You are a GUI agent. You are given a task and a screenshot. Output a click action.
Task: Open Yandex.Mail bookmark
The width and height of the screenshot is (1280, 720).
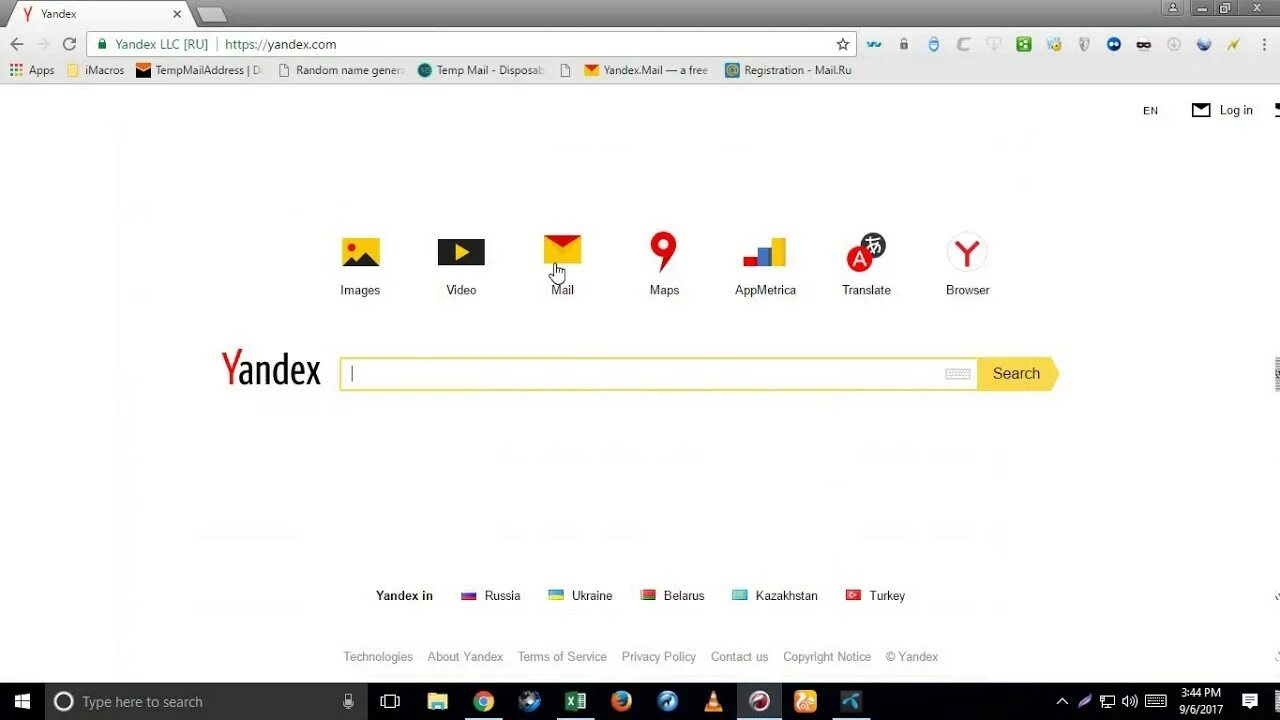click(646, 70)
